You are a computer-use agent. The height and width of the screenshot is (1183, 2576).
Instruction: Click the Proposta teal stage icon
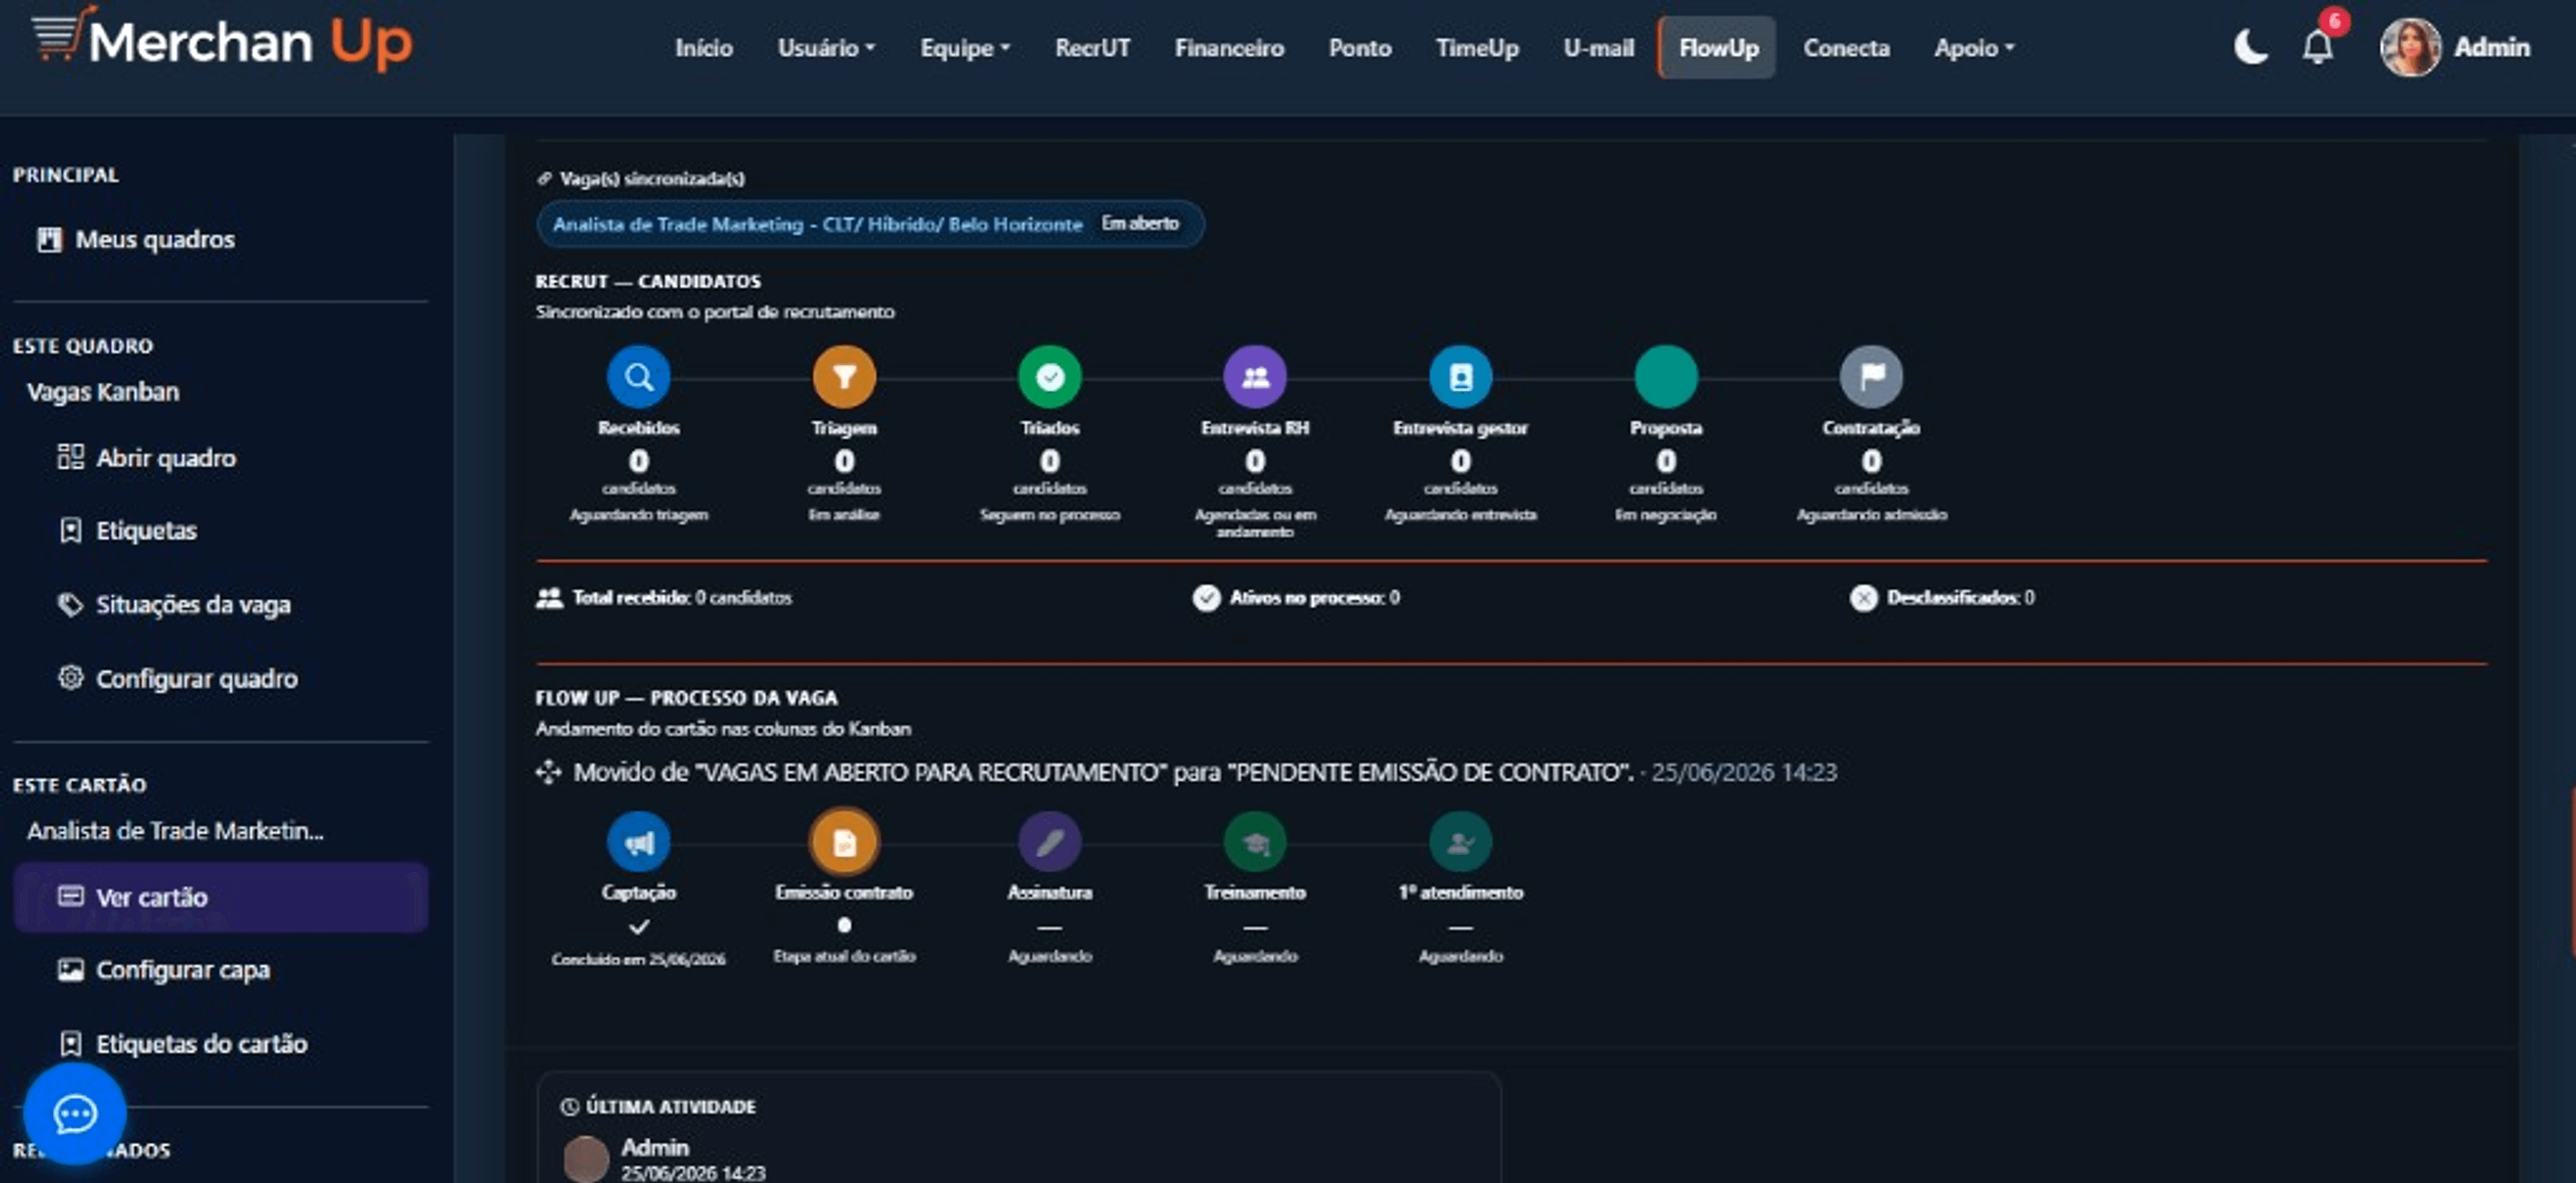coord(1666,377)
